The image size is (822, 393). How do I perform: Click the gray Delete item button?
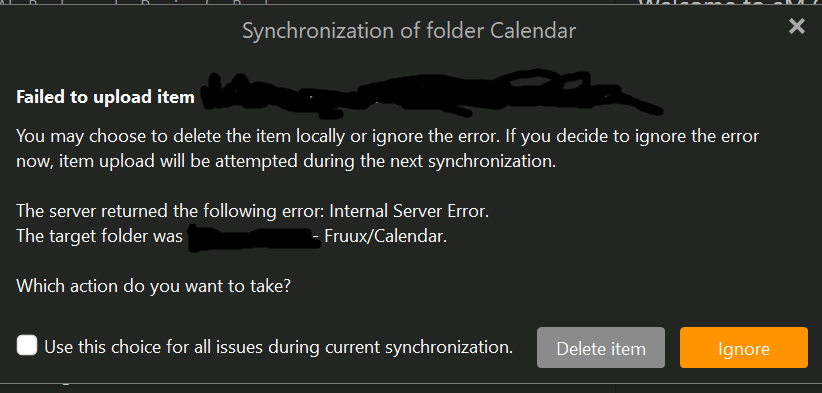point(601,348)
